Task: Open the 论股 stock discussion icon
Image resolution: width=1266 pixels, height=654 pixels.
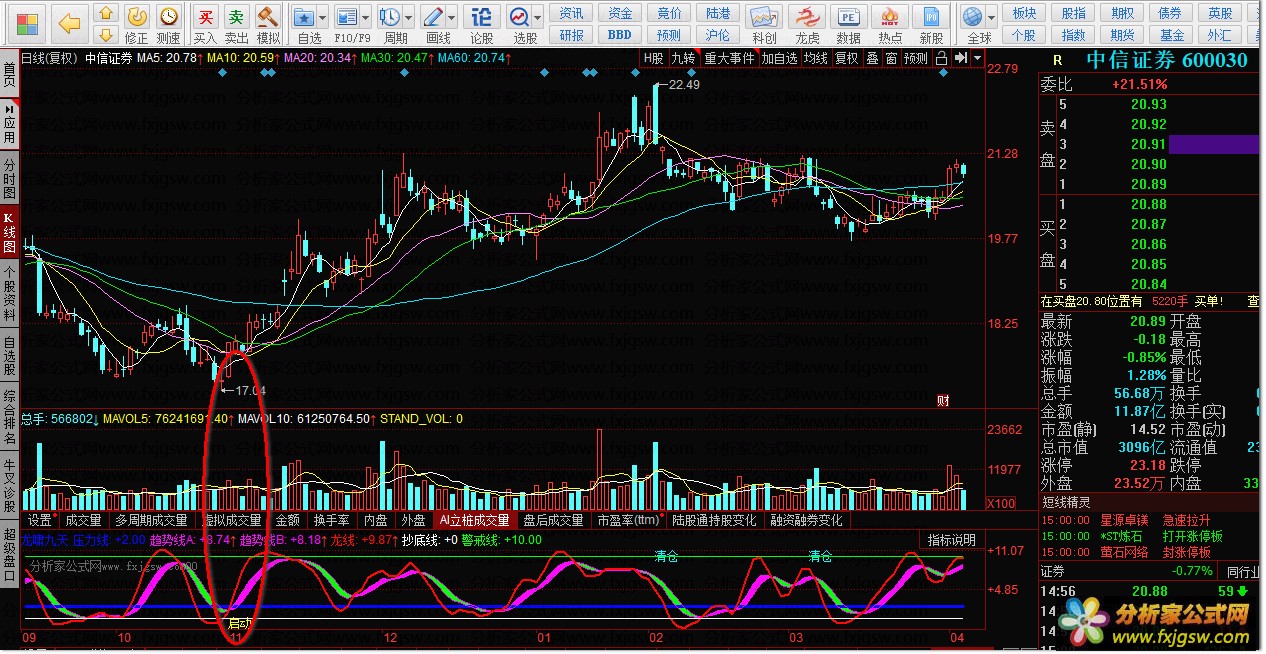Action: 482,24
